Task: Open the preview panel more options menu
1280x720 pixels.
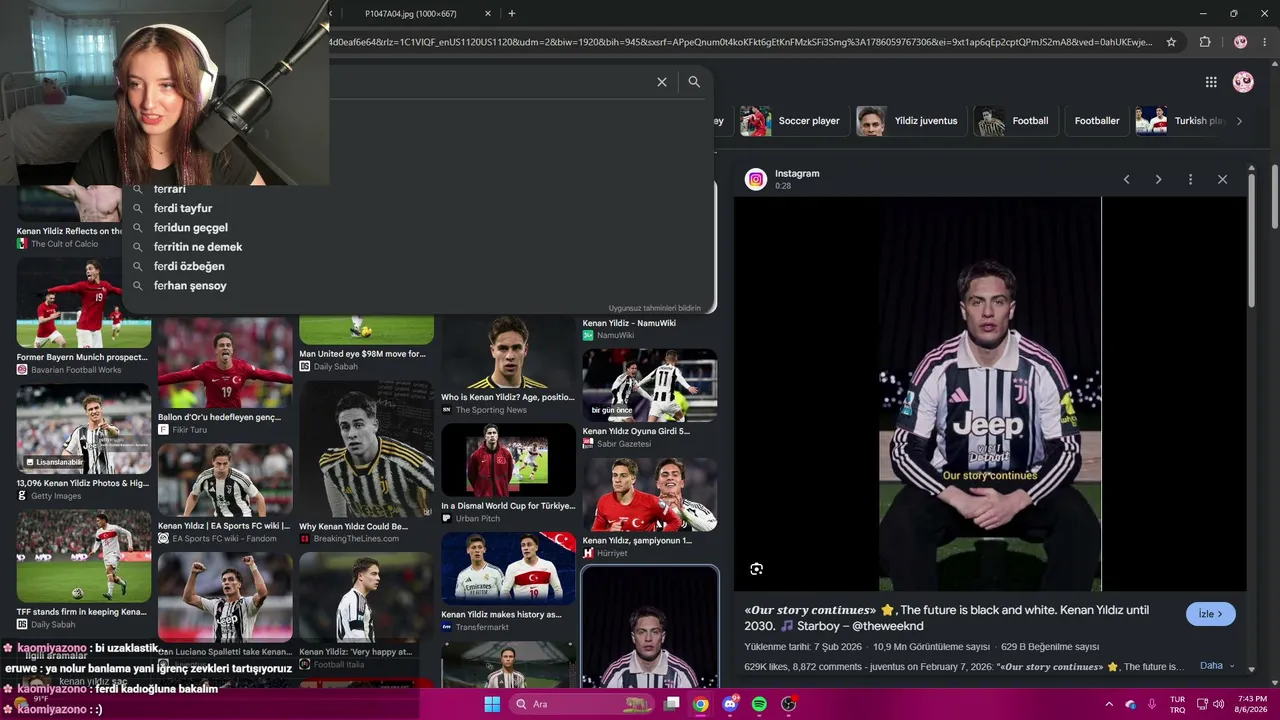Action: (x=1190, y=179)
